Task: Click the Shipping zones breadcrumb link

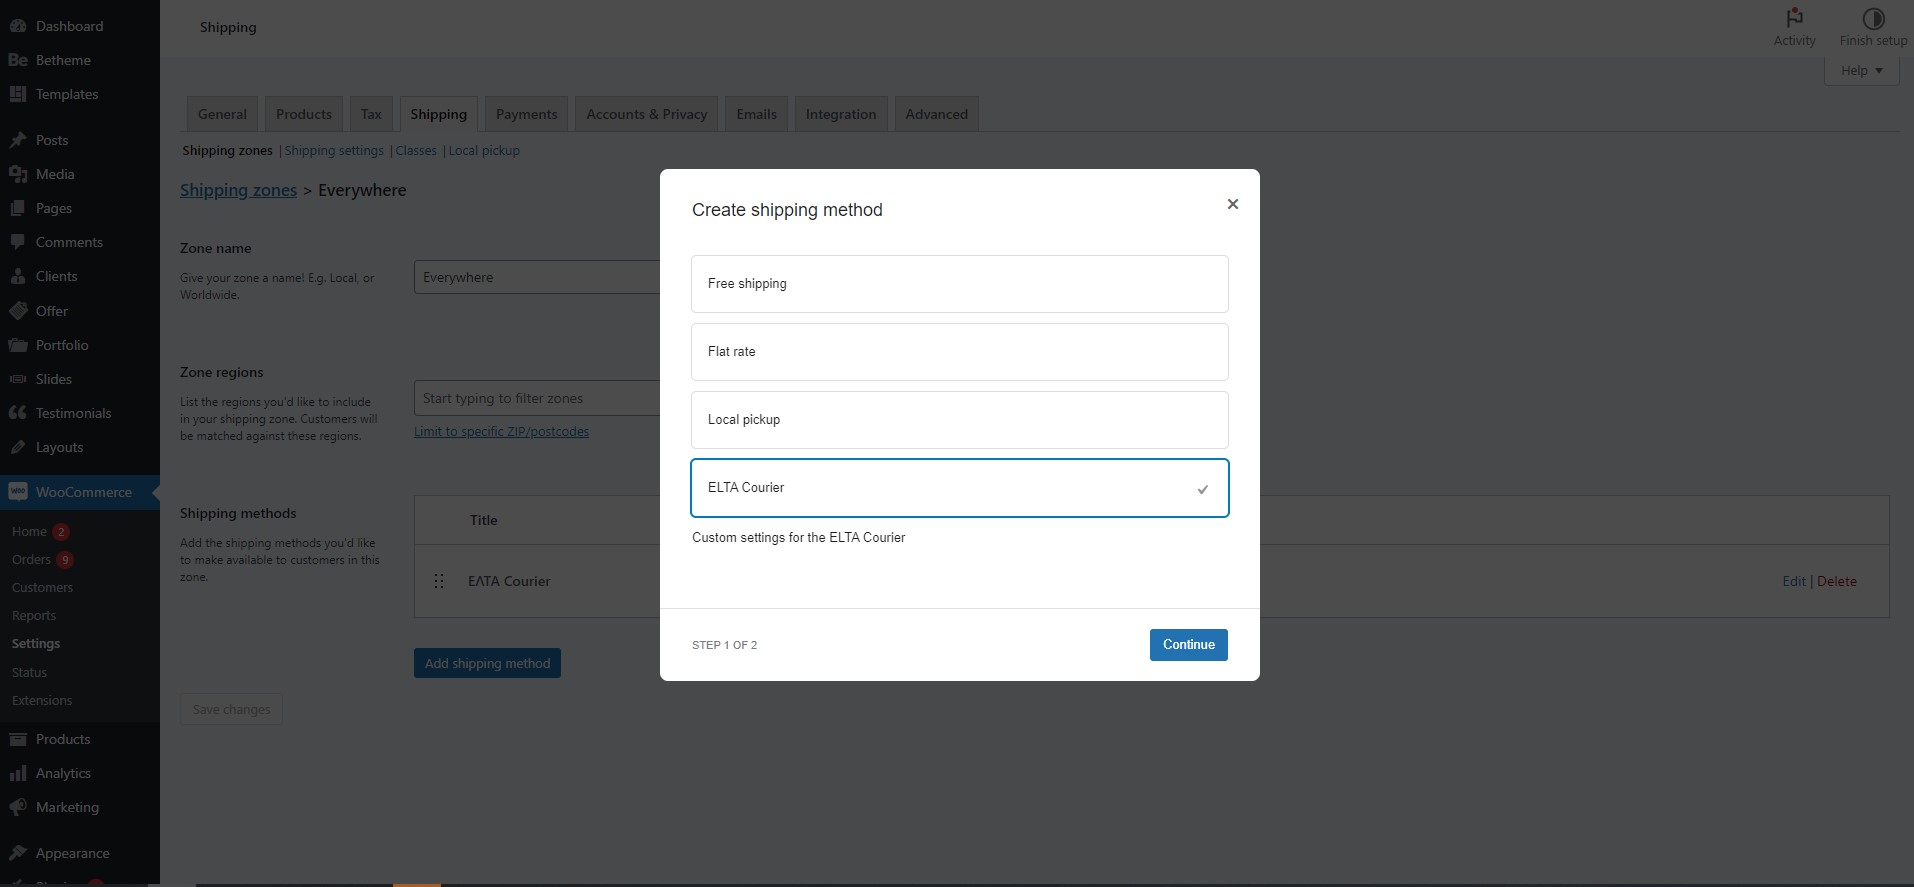Action: (238, 190)
